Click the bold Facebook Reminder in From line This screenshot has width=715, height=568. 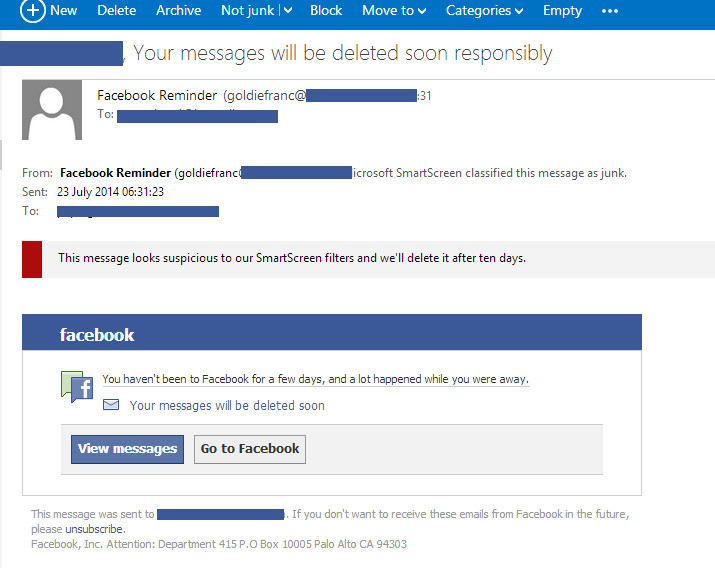(115, 173)
